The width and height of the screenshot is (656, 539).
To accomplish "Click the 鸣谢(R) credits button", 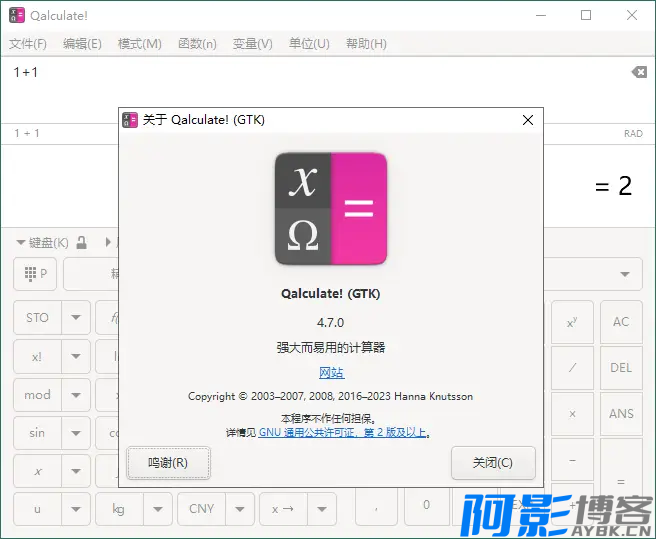I will (168, 463).
